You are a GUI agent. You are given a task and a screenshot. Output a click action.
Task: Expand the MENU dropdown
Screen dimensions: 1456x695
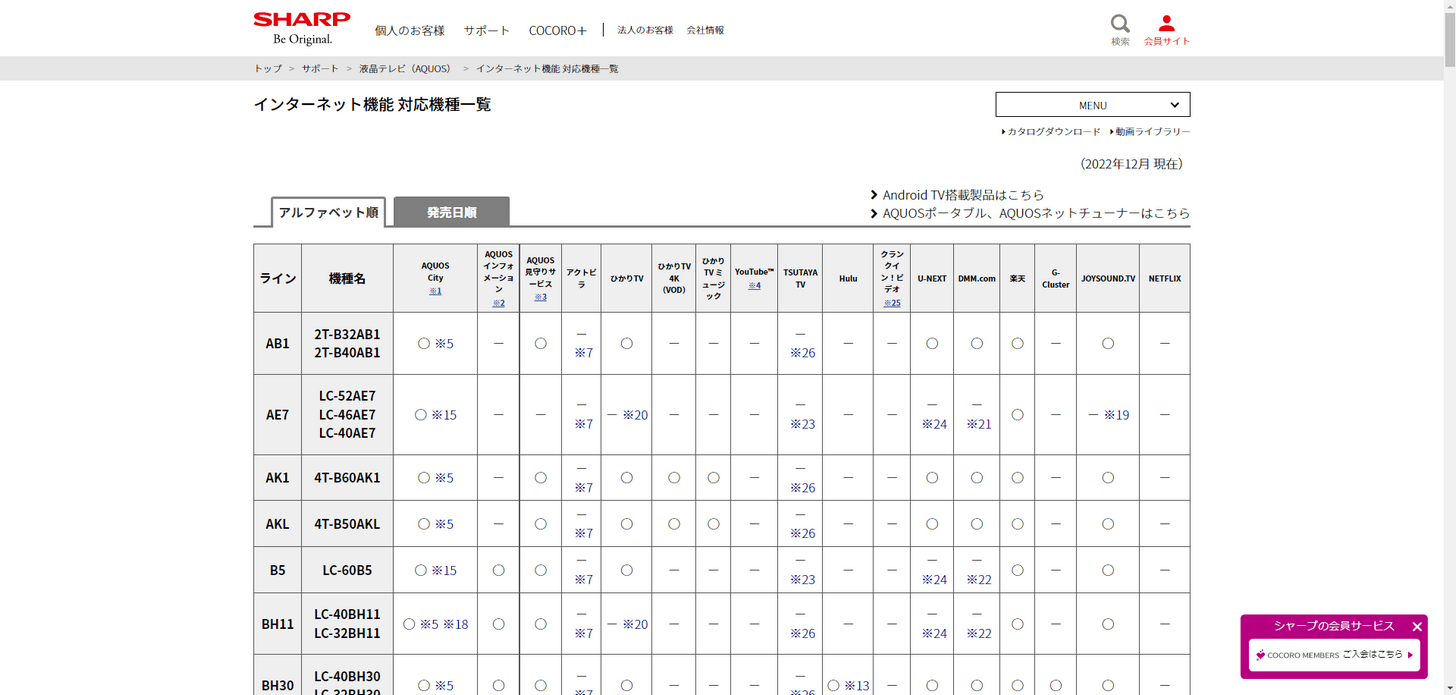(x=1093, y=105)
